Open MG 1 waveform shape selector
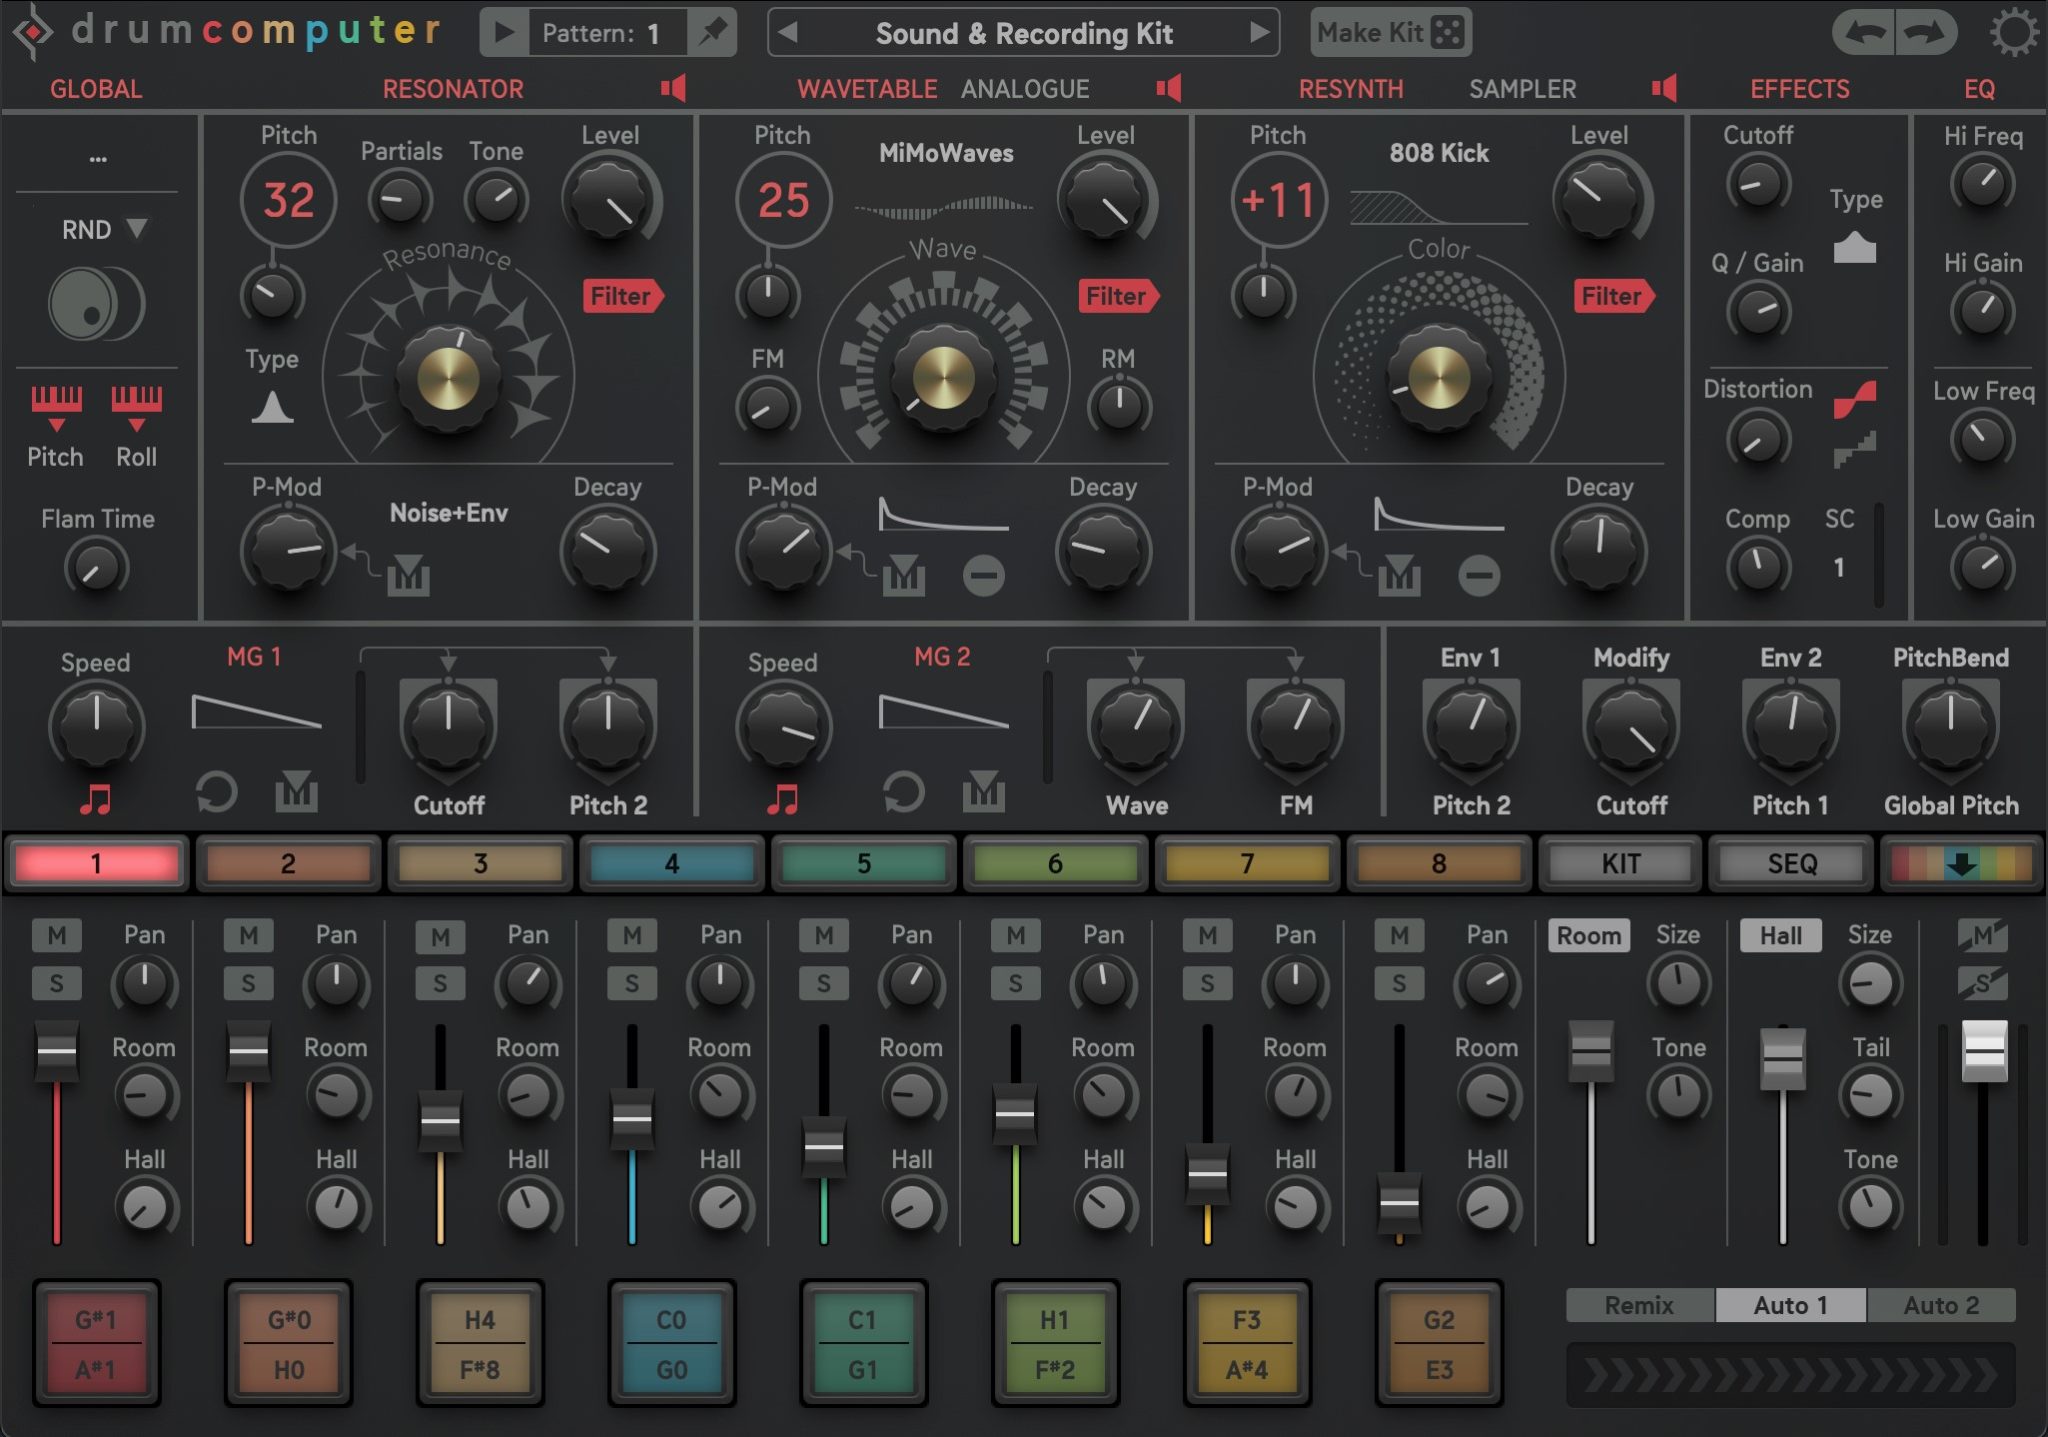The width and height of the screenshot is (2048, 1437). 257,712
